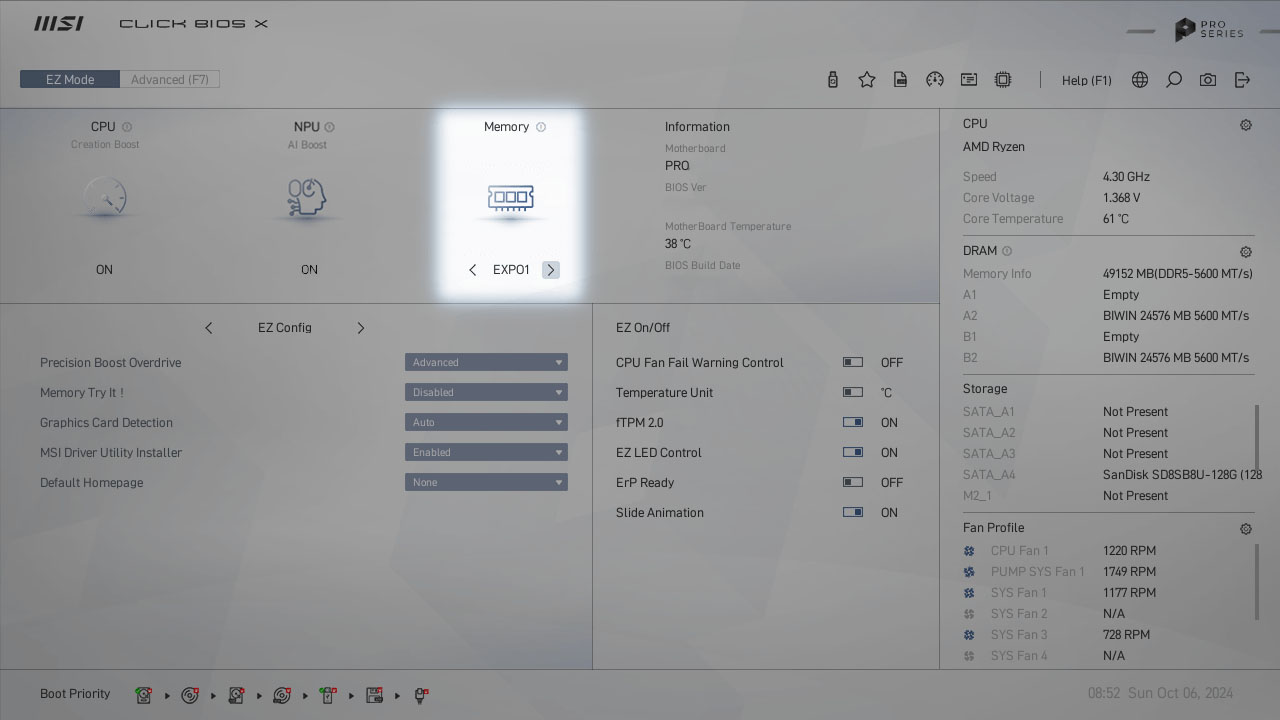
Task: Click the CPU chip icon in toolbar
Action: 1003,80
